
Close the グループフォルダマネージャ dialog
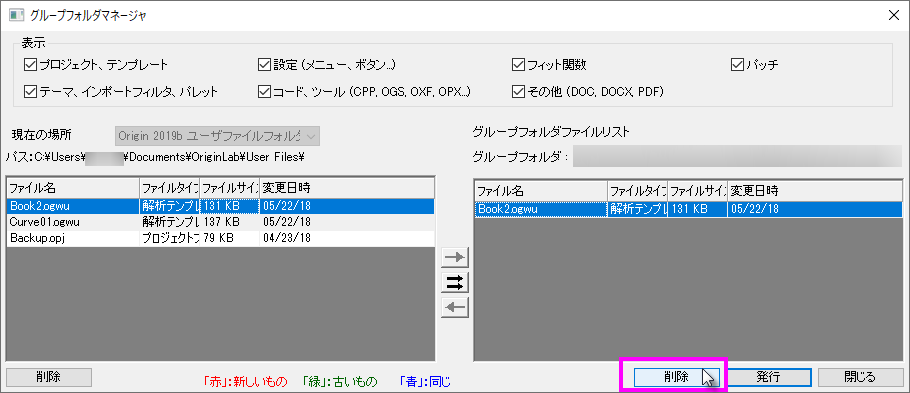point(894,15)
